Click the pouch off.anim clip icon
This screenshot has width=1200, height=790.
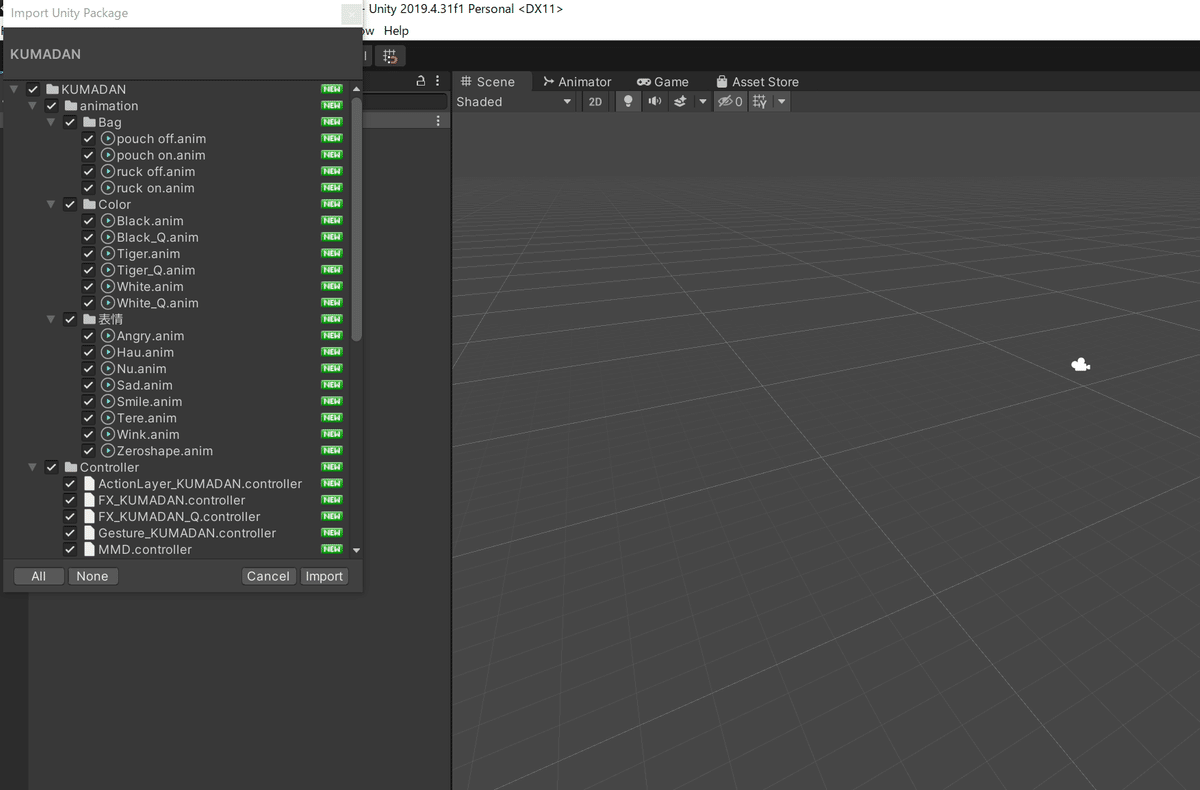click(x=108, y=138)
